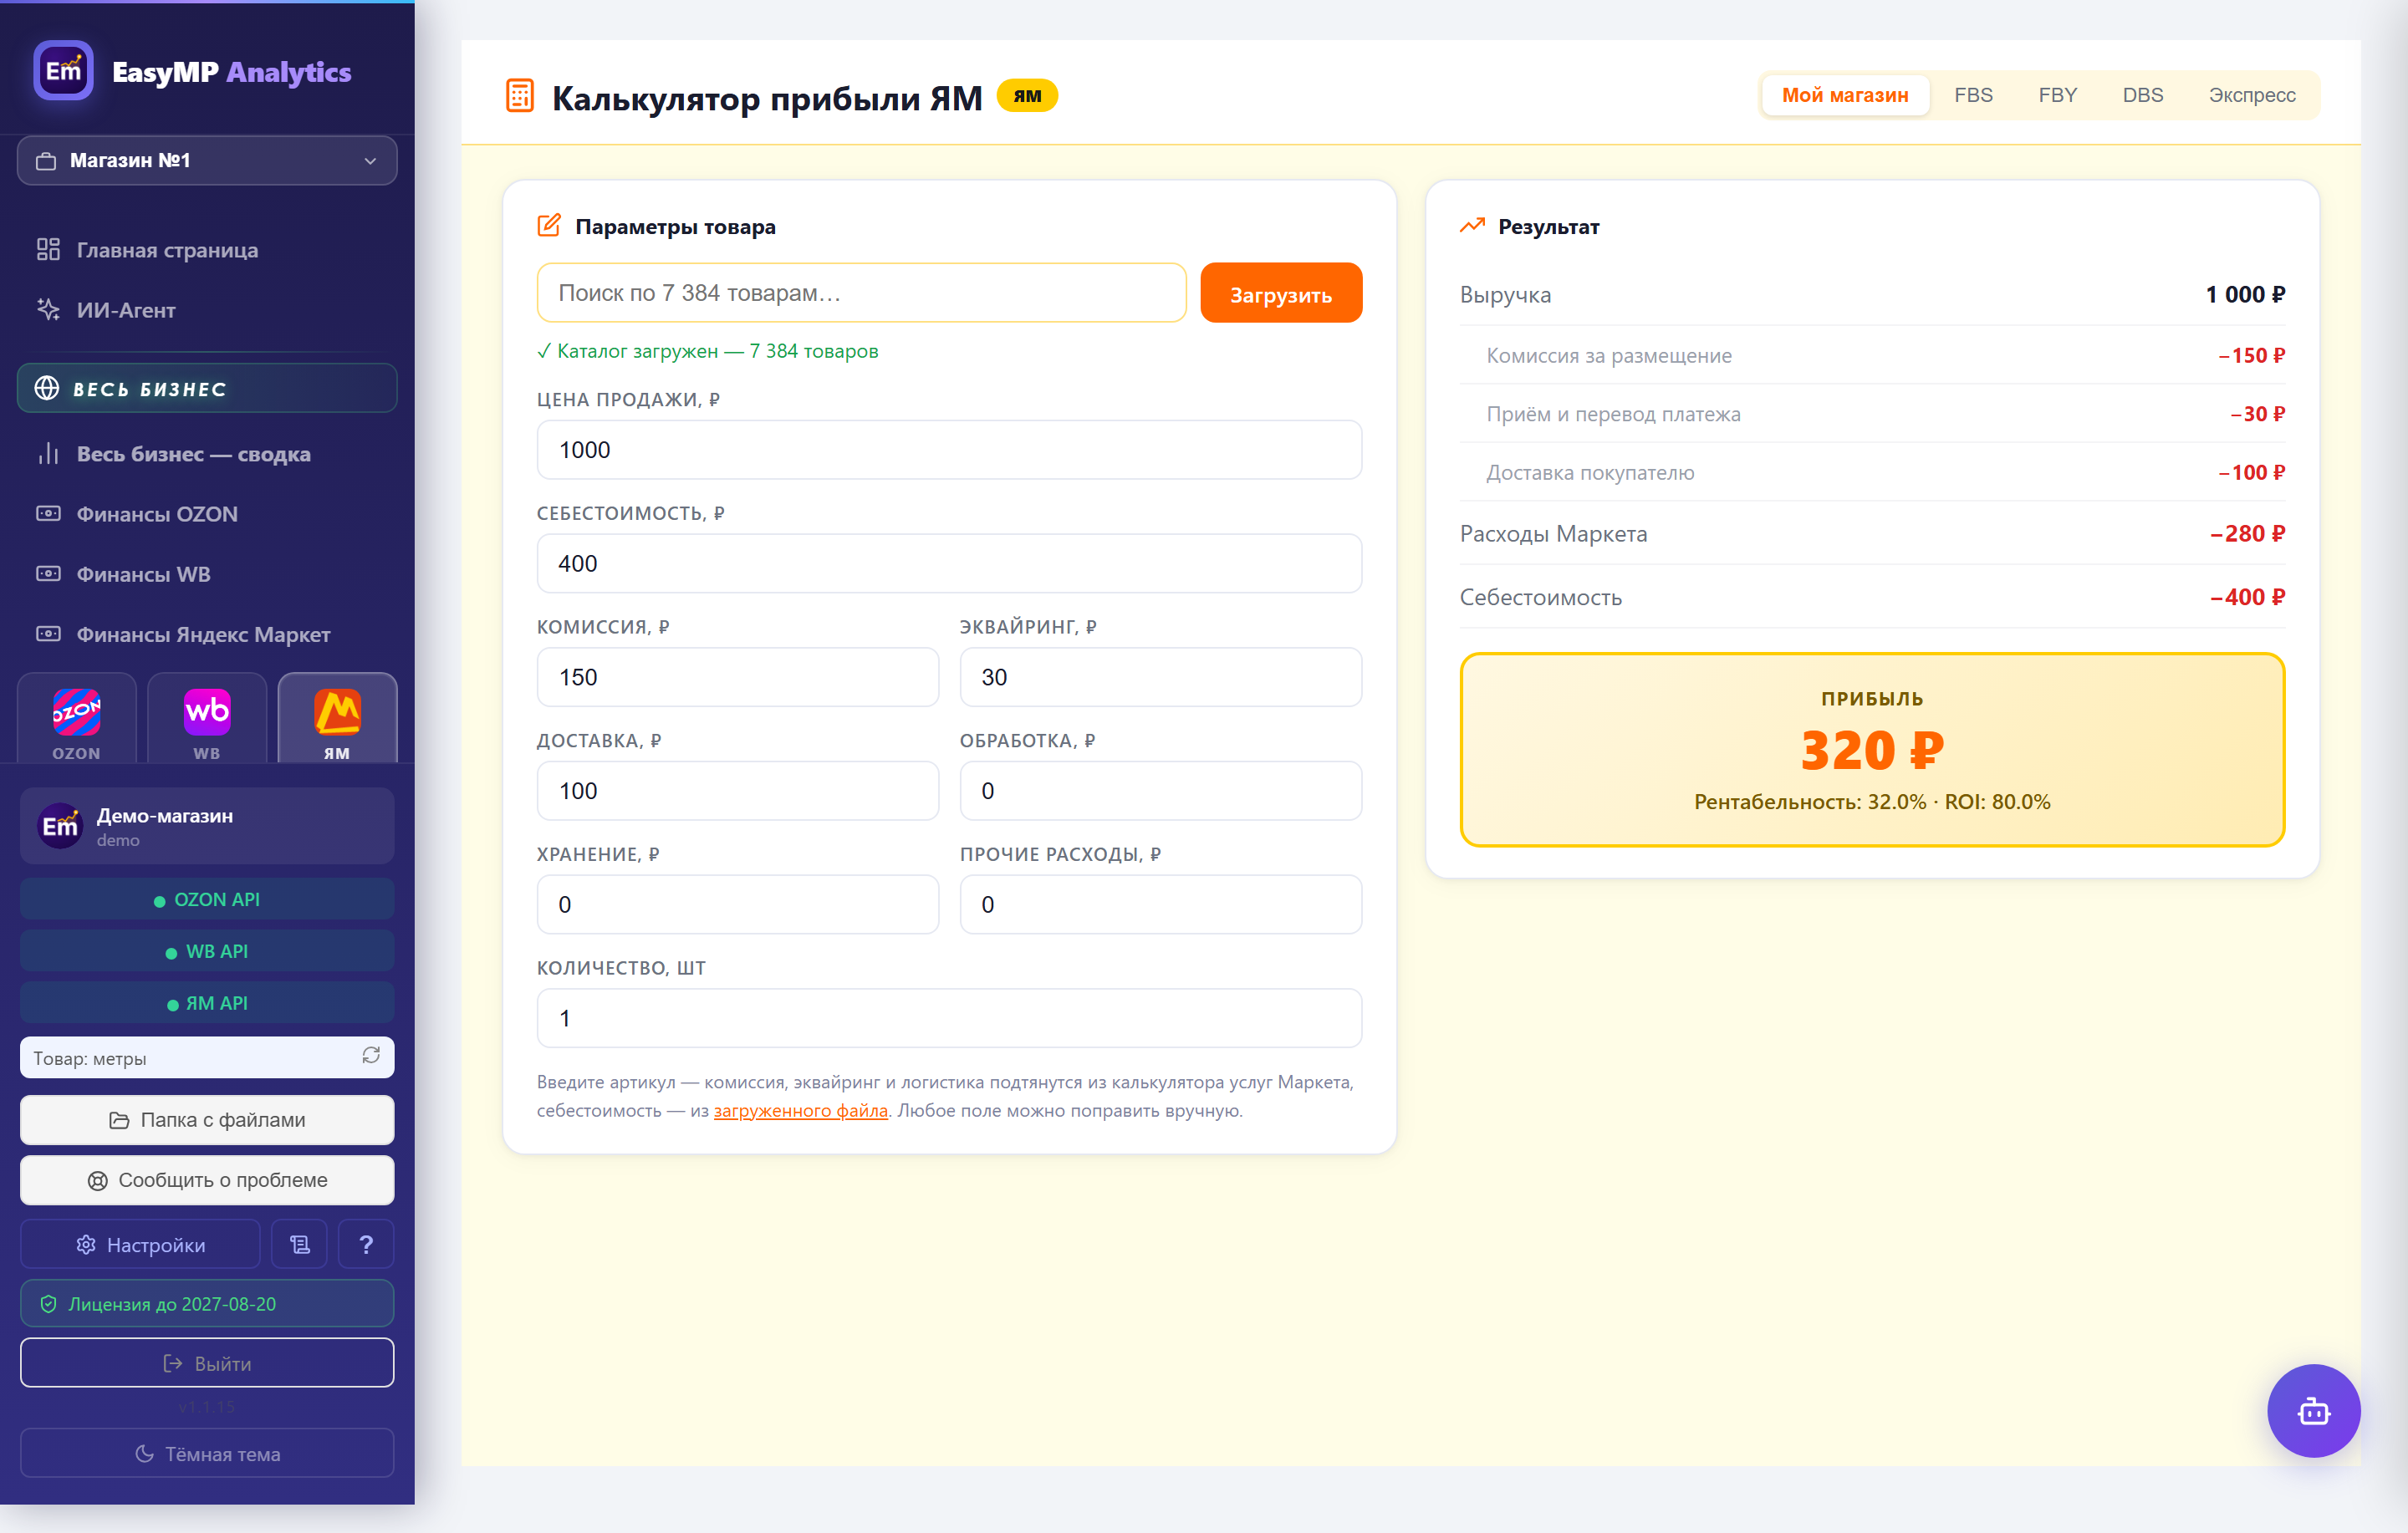This screenshot has height=1533, width=2408.
Task: Click the ЯМ badge next to the title
Action: (1027, 96)
